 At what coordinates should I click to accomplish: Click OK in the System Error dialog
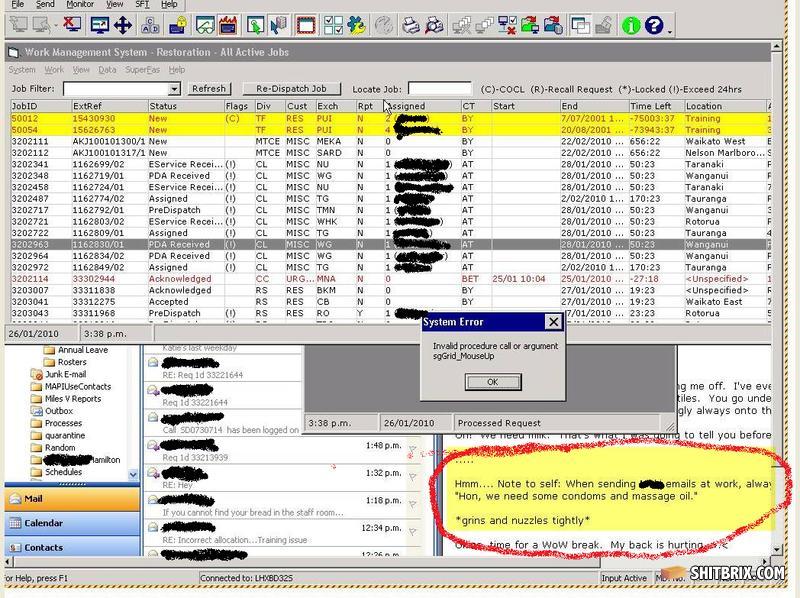(x=492, y=382)
